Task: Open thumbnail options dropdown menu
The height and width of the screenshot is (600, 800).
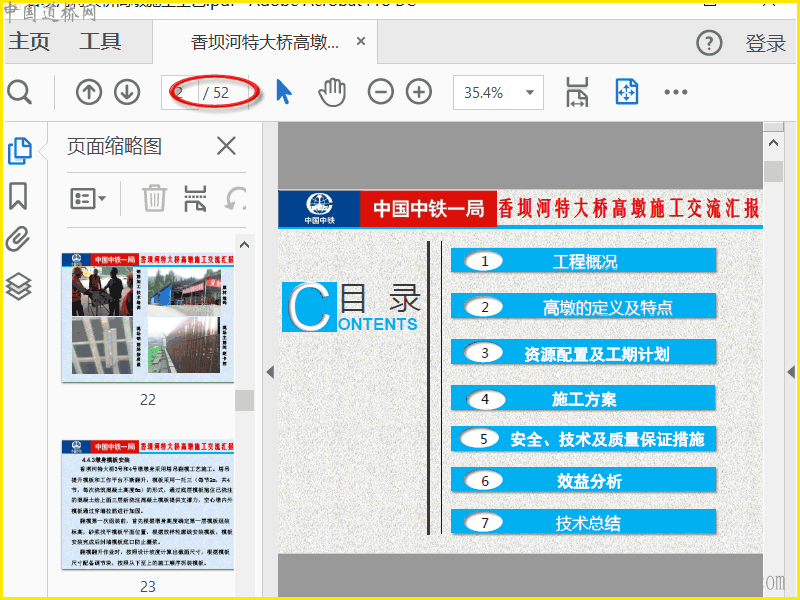Action: pyautogui.click(x=88, y=198)
